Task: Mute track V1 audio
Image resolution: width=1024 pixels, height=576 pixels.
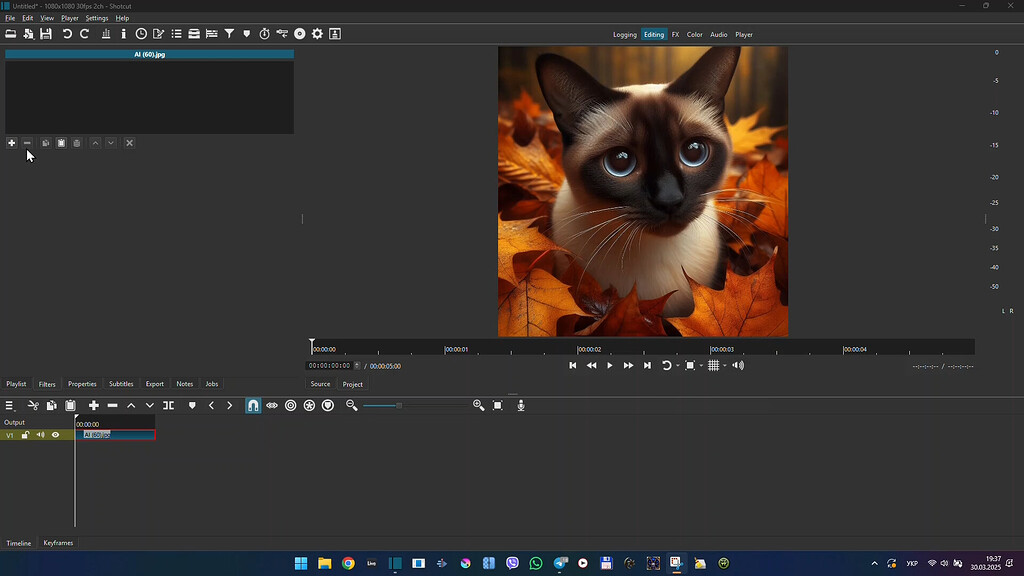Action: click(40, 435)
